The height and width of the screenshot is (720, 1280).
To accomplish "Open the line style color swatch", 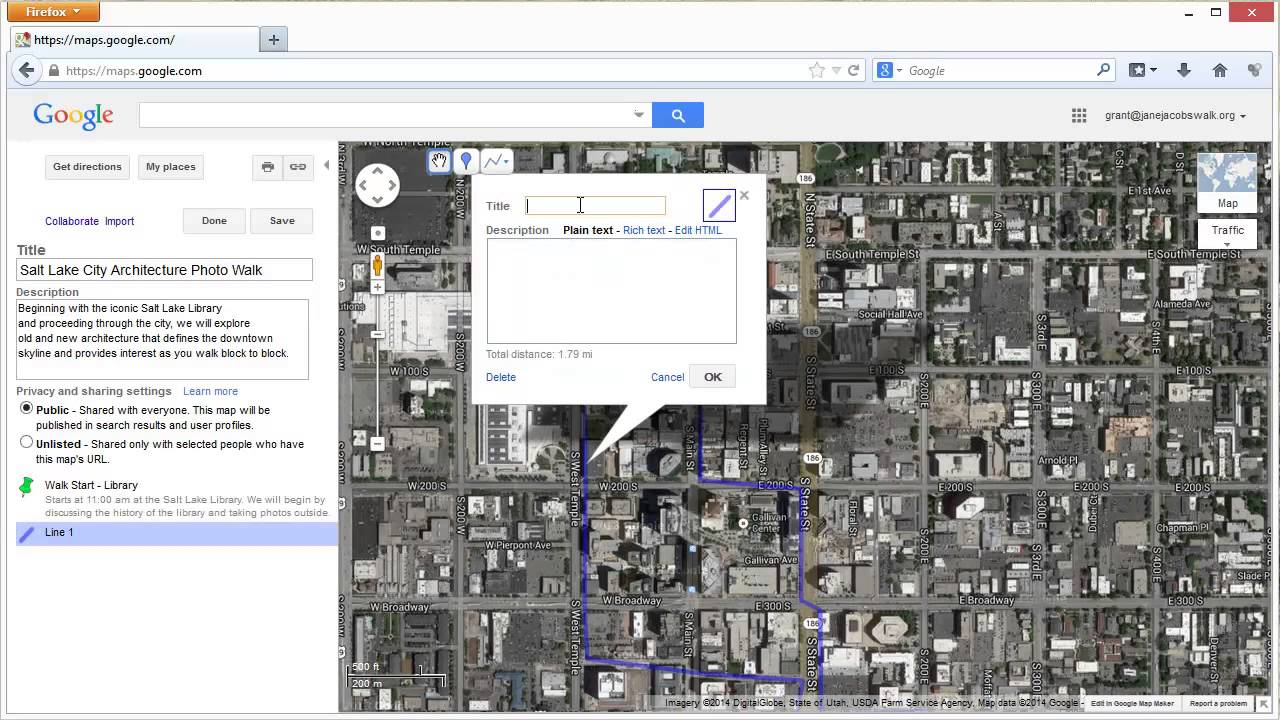I will point(719,205).
